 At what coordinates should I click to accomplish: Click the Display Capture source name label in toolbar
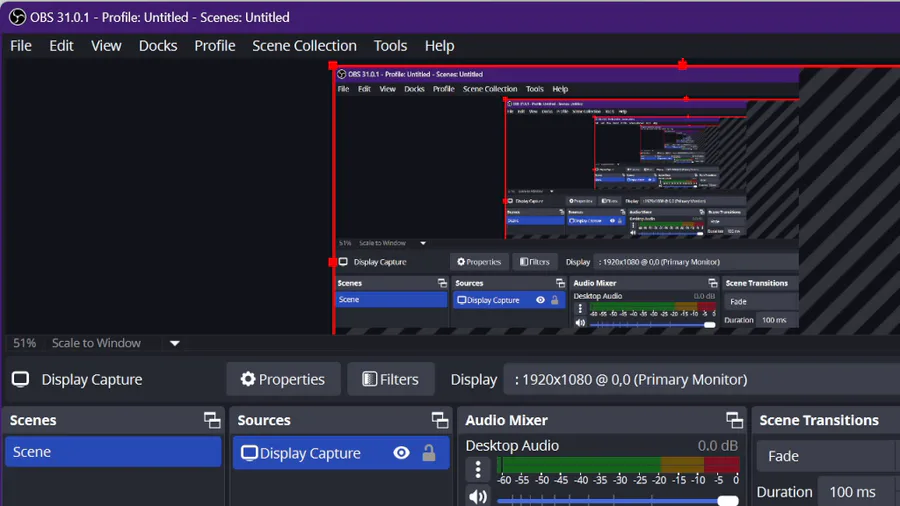[x=92, y=380]
